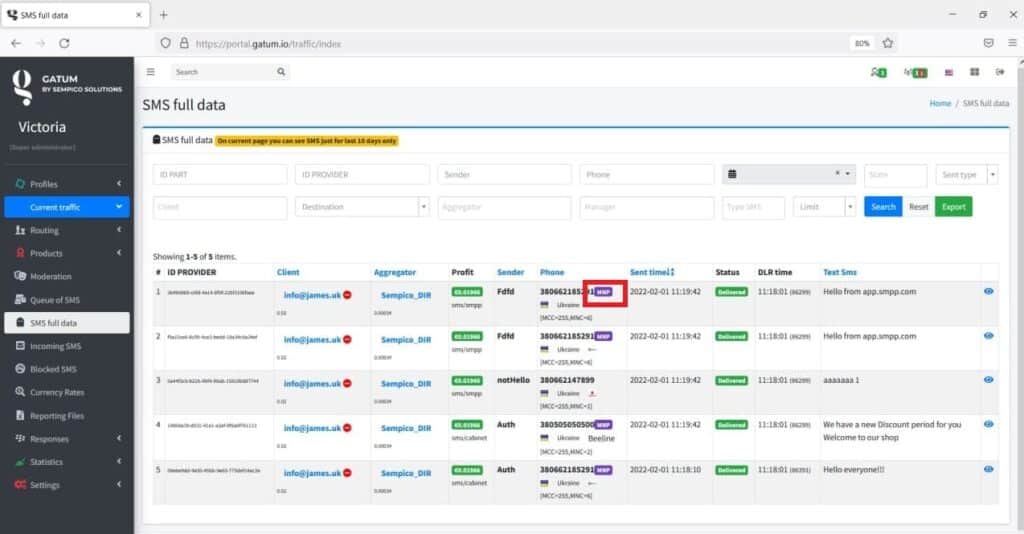The width and height of the screenshot is (1024, 534).
Task: Open the Destination dropdown
Action: (x=362, y=207)
